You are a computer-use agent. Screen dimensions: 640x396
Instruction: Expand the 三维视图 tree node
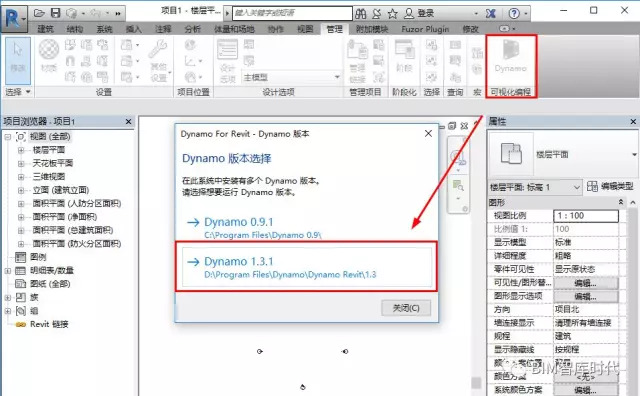click(21, 177)
